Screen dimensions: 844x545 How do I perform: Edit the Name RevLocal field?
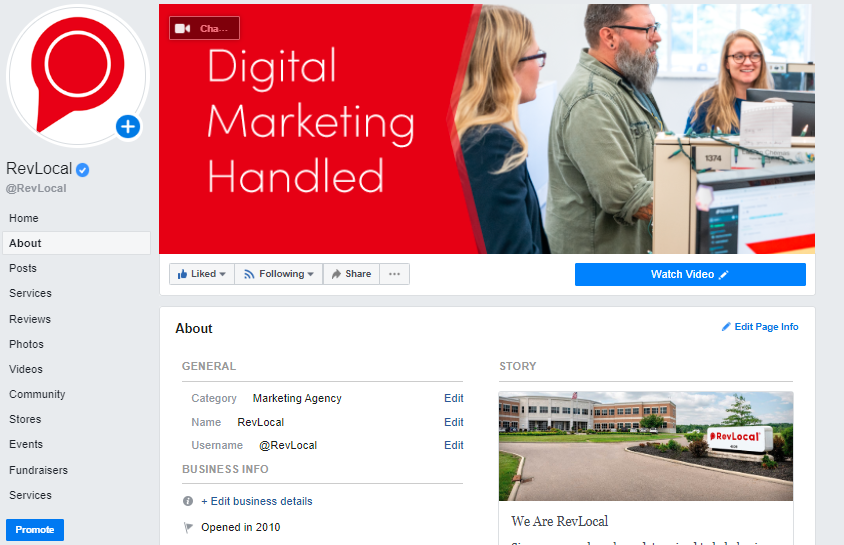454,422
